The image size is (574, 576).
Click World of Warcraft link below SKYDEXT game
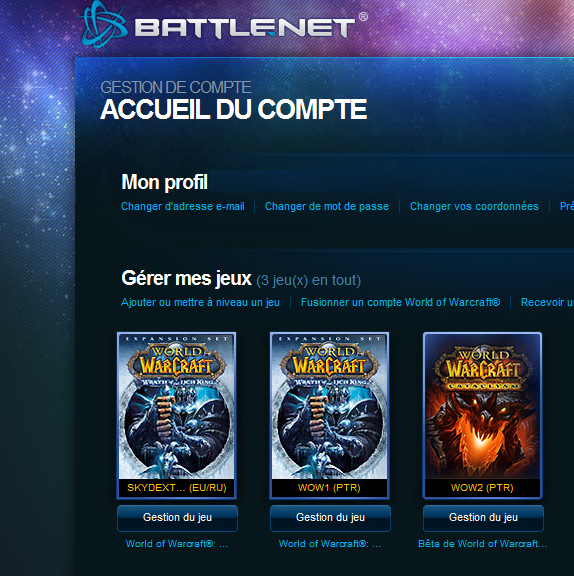pyautogui.click(x=177, y=544)
